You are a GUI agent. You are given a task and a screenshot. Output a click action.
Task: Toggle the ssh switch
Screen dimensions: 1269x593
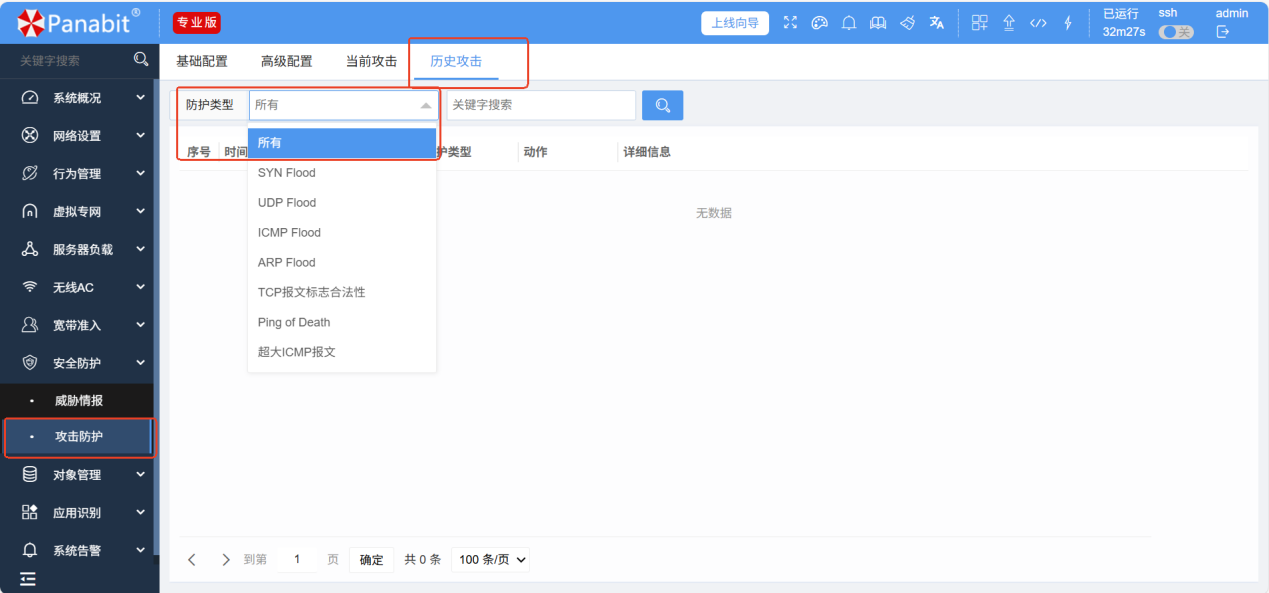coord(1175,32)
